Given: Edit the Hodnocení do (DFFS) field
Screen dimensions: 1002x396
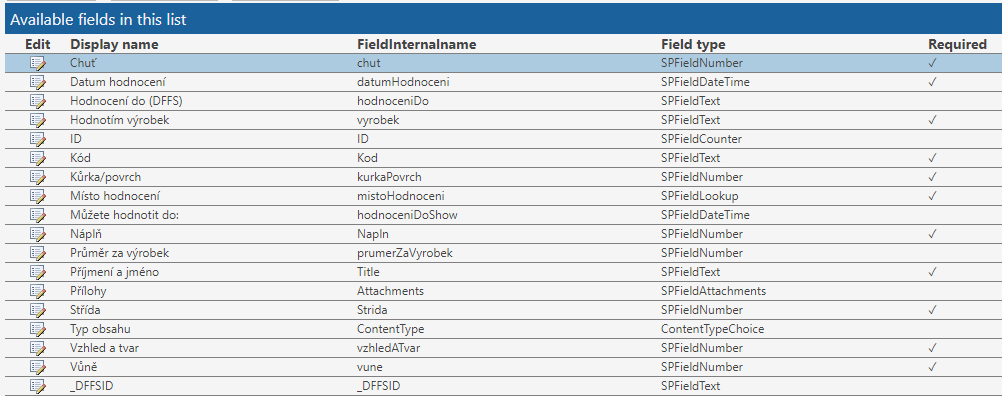Looking at the screenshot, I should pyautogui.click(x=38, y=102).
